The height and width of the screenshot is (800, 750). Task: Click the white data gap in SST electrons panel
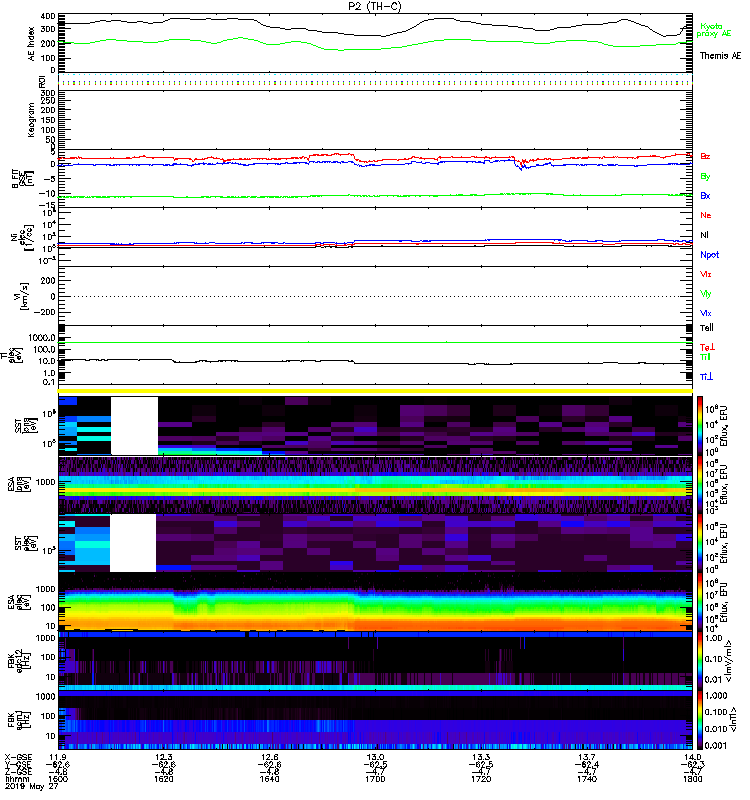click(133, 543)
